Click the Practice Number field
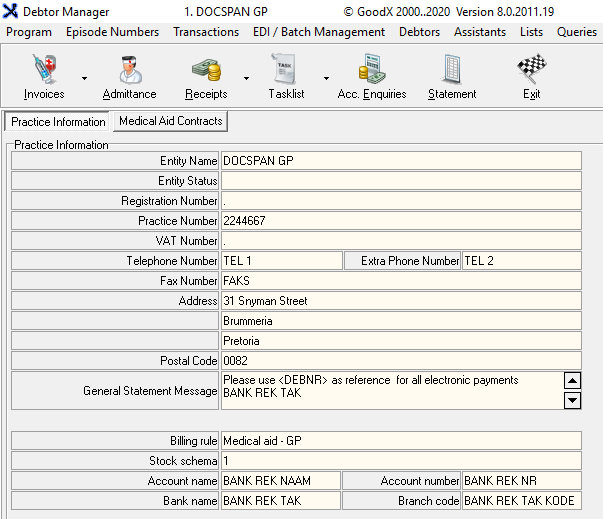This screenshot has height=519, width=603. pyautogui.click(x=400, y=221)
